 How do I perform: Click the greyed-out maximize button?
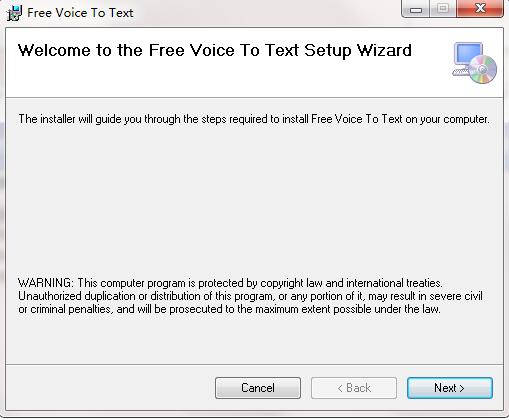click(443, 9)
